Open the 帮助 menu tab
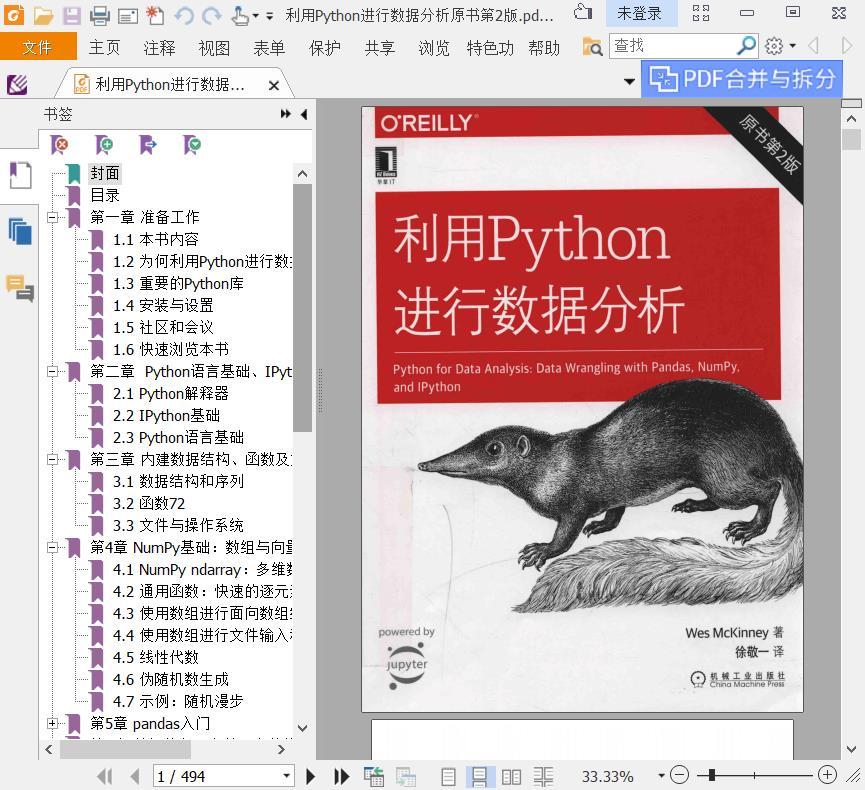Image resolution: width=865 pixels, height=790 pixels. 544,48
